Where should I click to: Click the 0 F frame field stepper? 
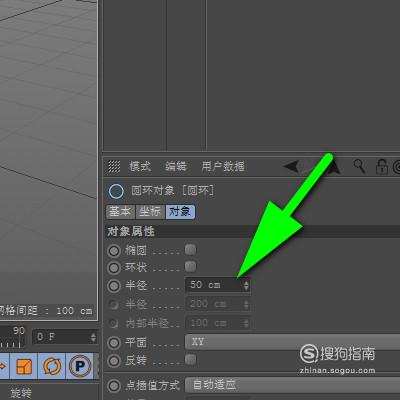click(x=93, y=337)
